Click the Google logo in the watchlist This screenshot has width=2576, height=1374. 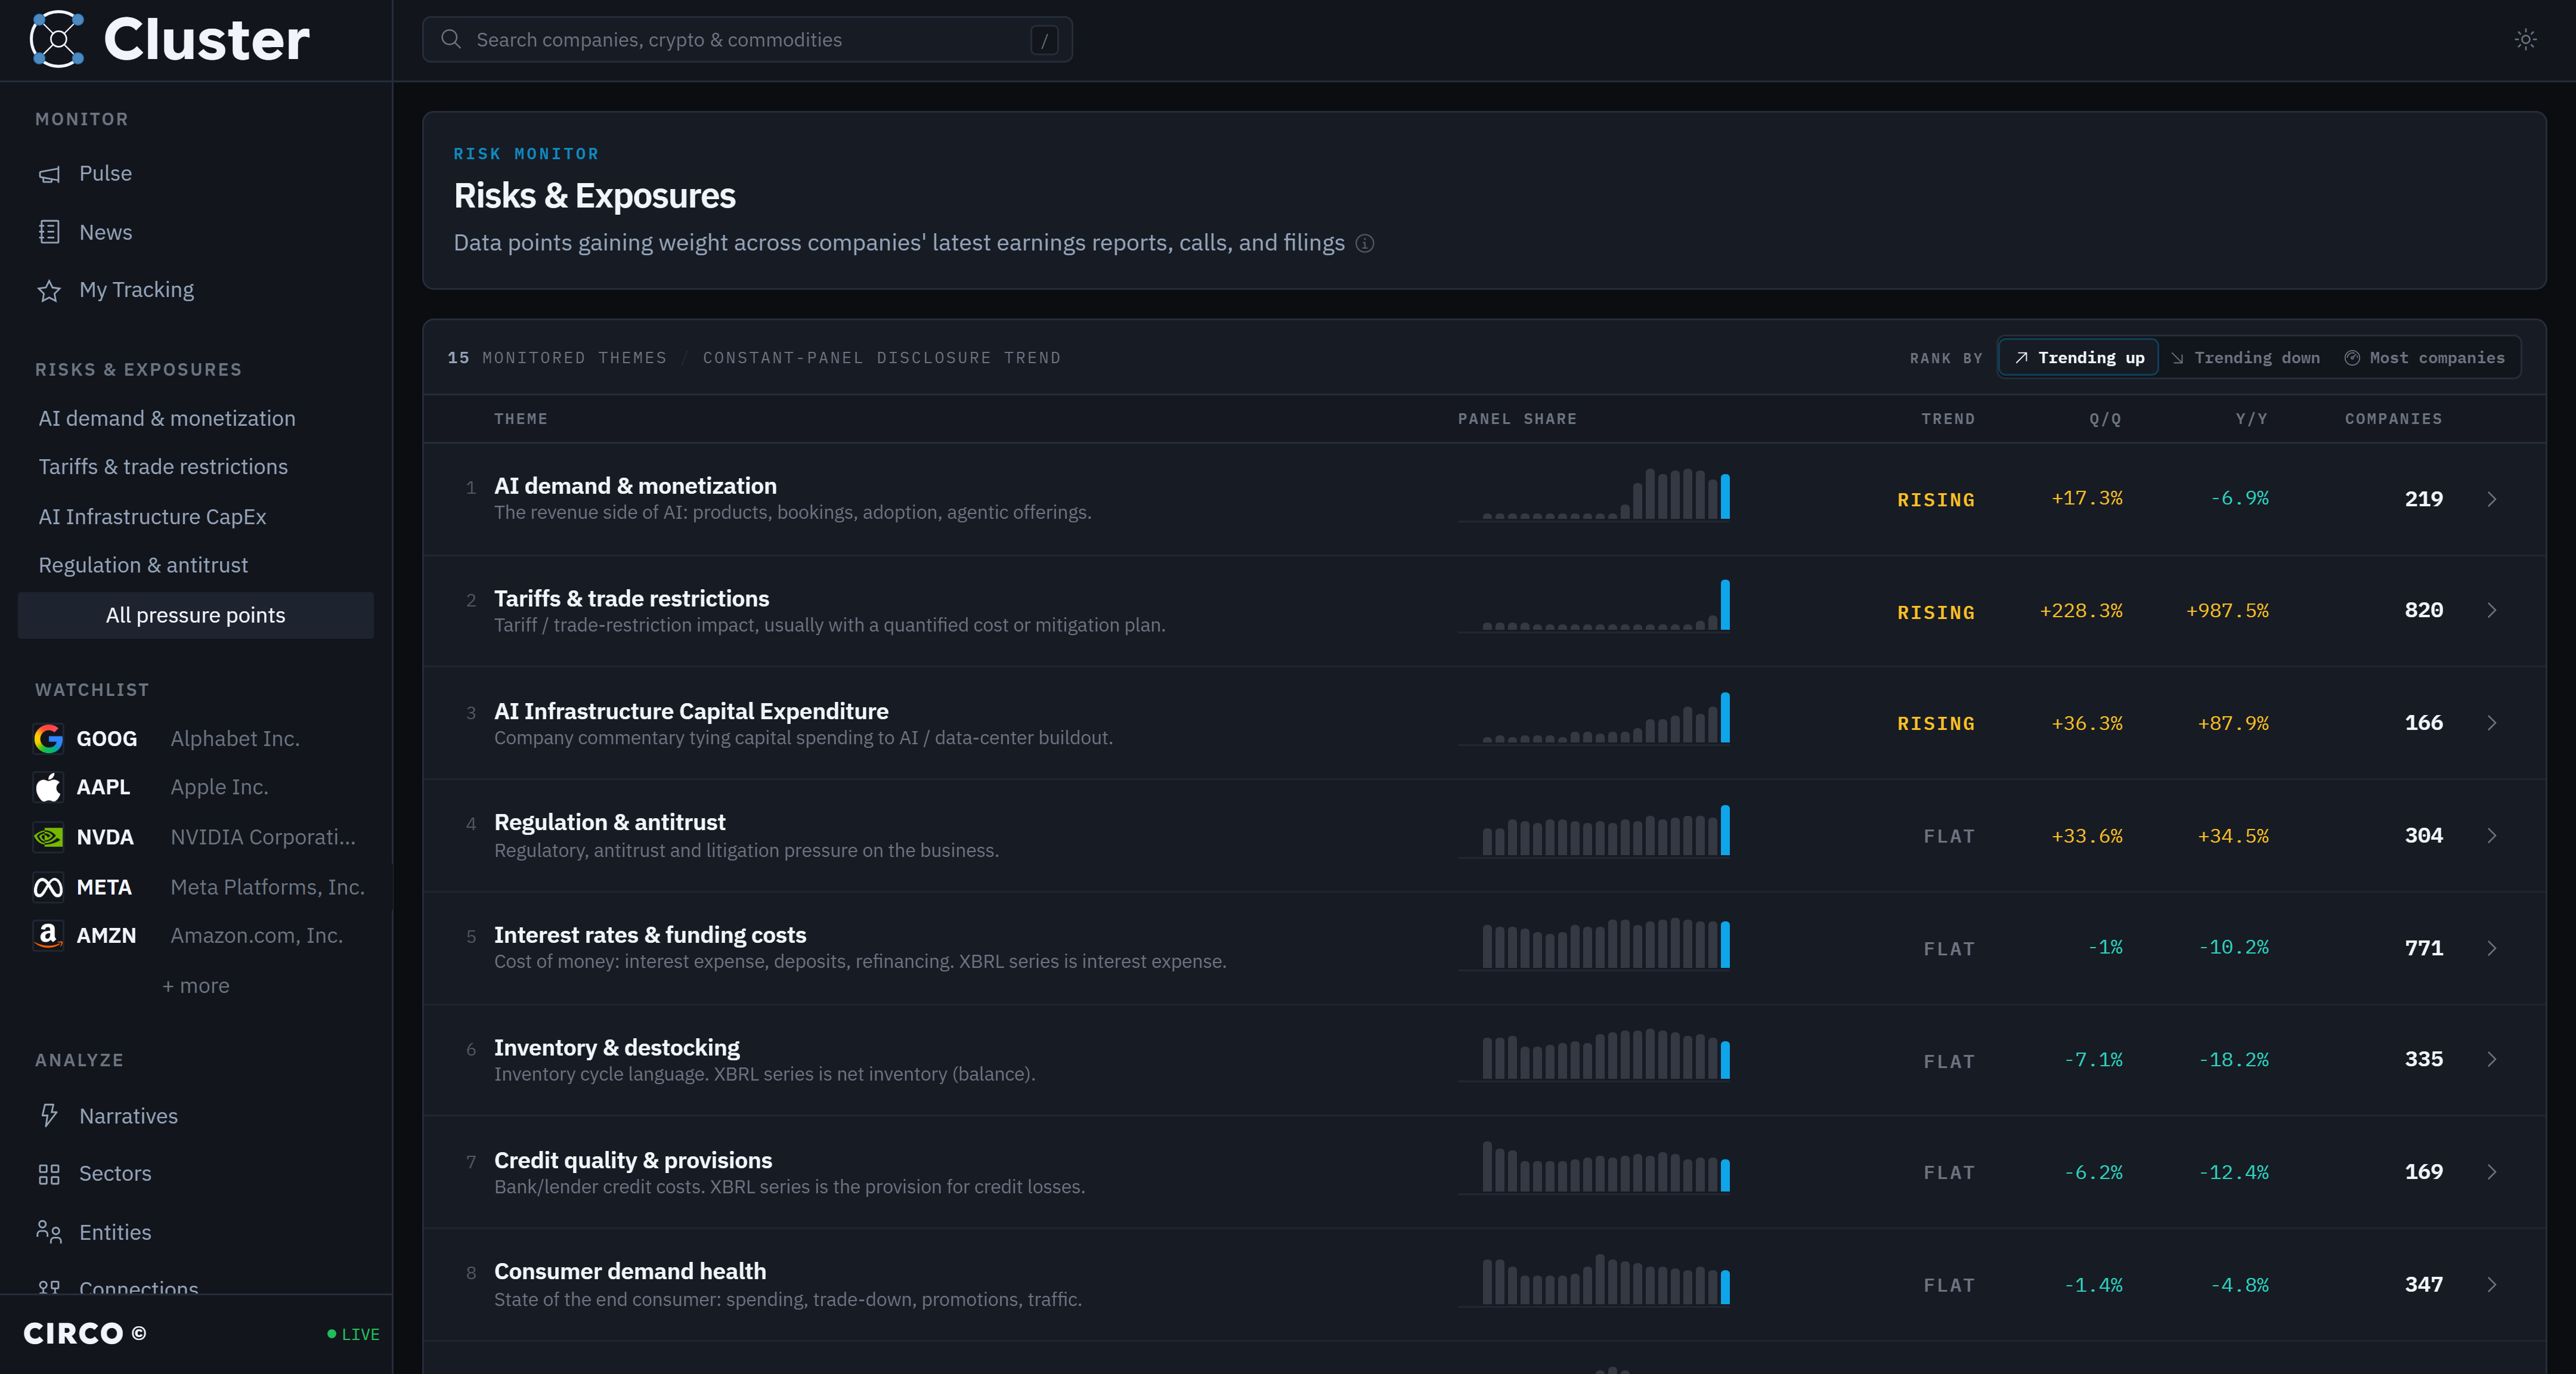[48, 738]
